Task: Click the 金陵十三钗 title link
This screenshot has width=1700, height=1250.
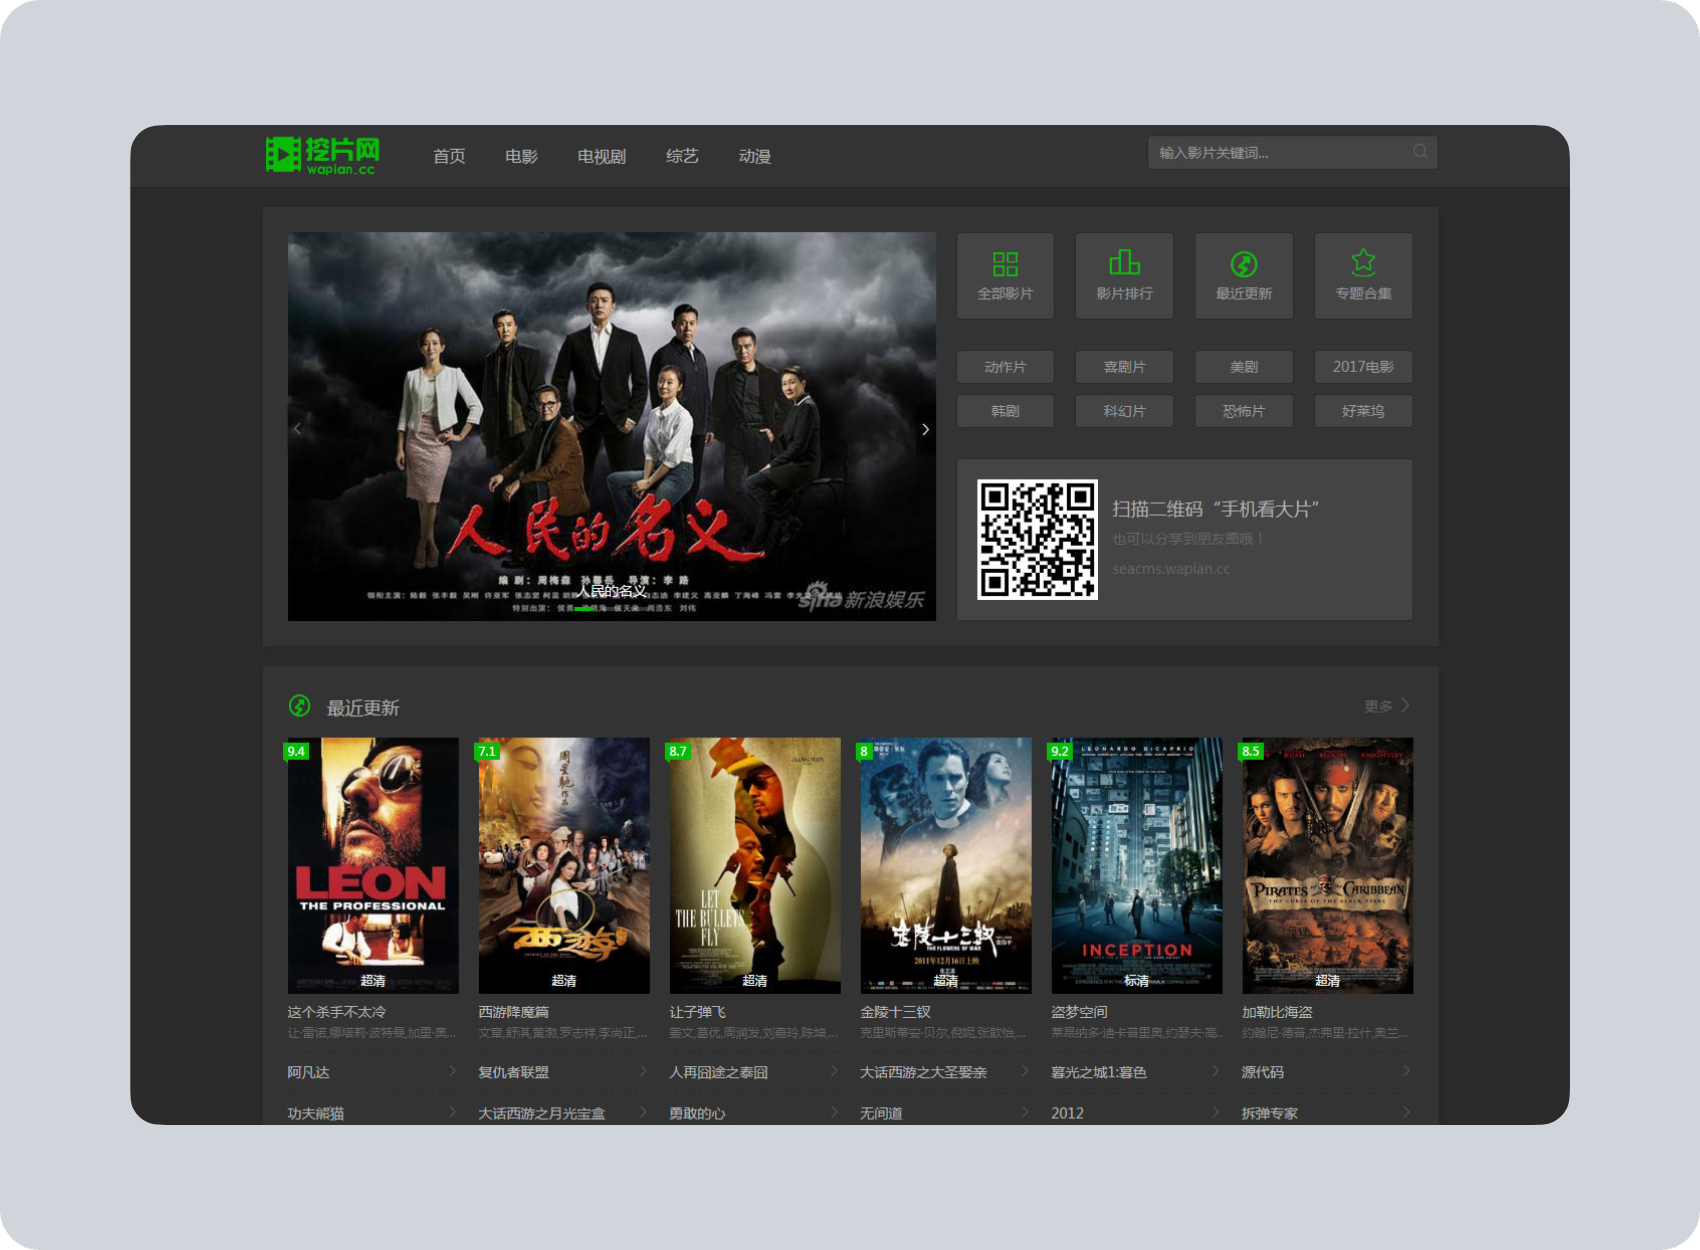Action: (x=896, y=1012)
